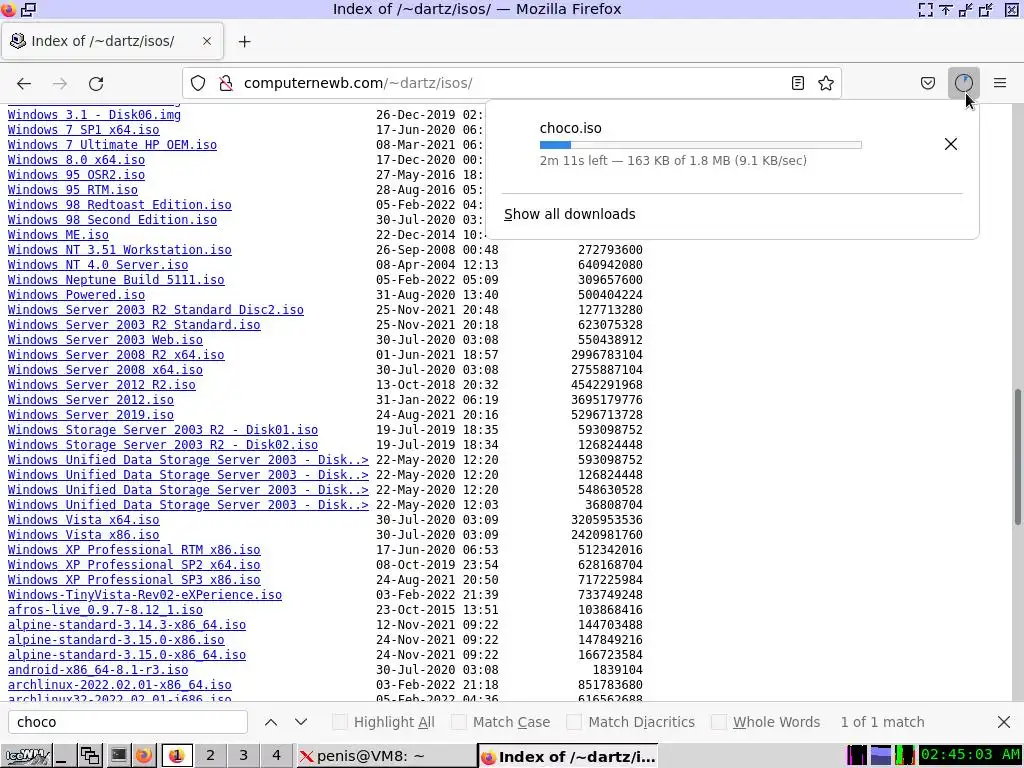The image size is (1024, 768).
Task: Enable the Match Diacritics checkbox
Action: [574, 722]
